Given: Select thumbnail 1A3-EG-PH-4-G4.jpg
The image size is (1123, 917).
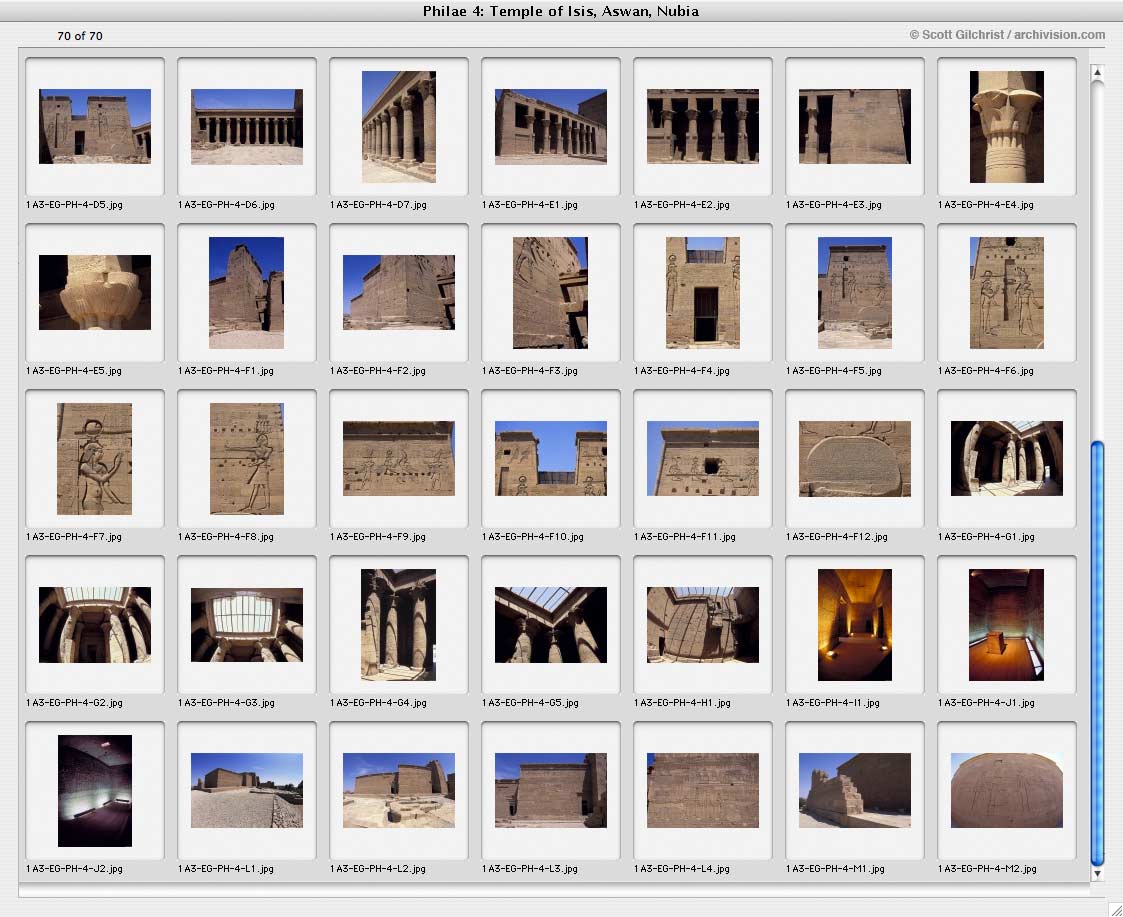Looking at the screenshot, I should (x=398, y=625).
